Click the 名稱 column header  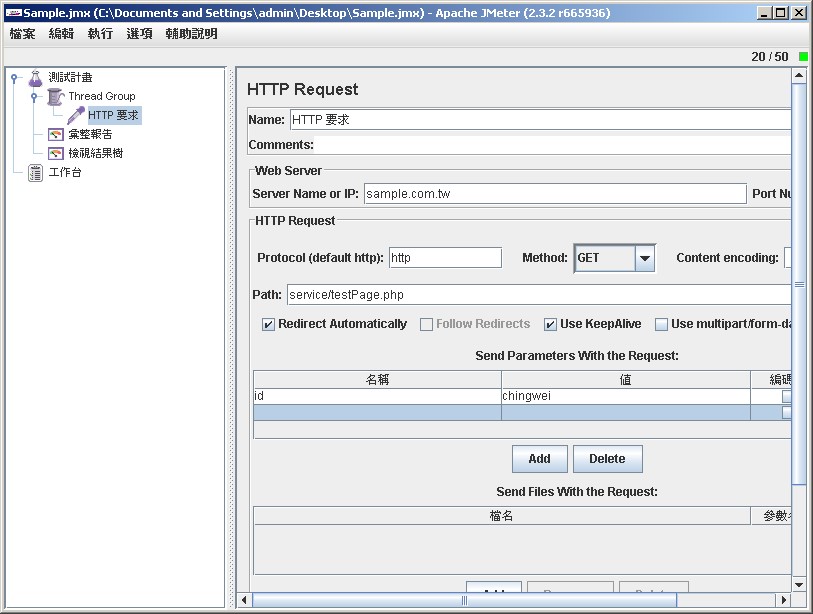coord(377,380)
